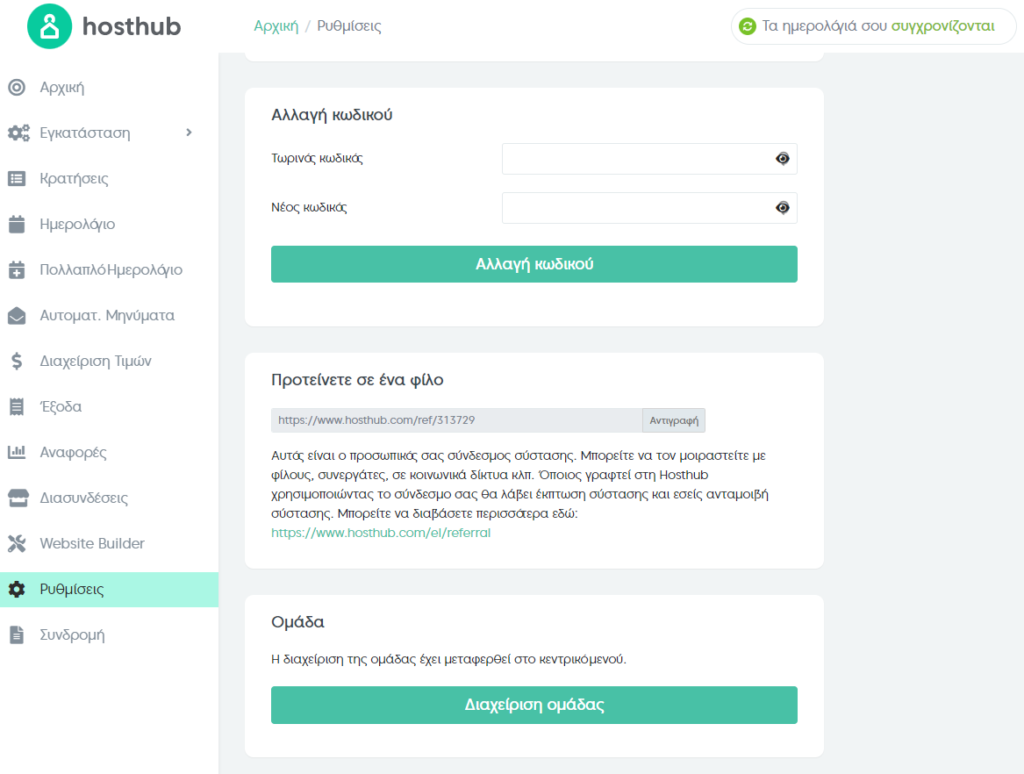Image resolution: width=1024 pixels, height=774 pixels.
Task: Click the green calendar sync status icon
Action: [x=747, y=26]
